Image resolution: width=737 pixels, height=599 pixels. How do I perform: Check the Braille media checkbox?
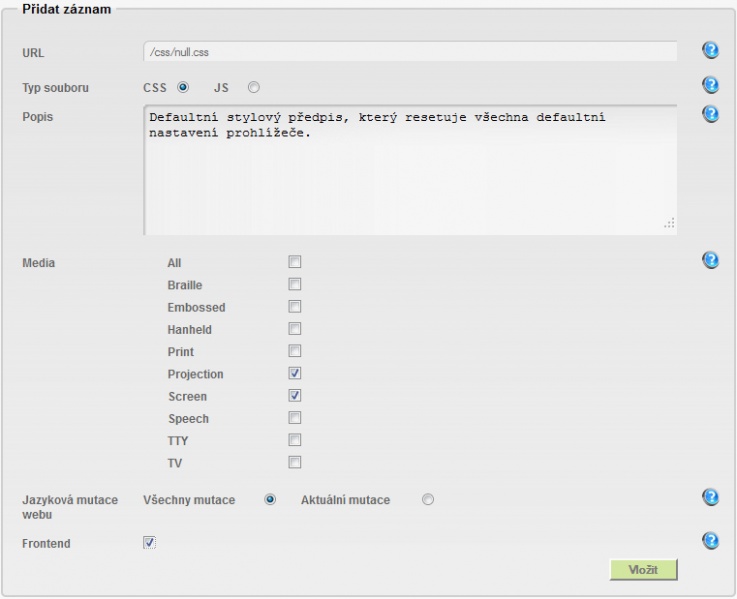(x=295, y=284)
